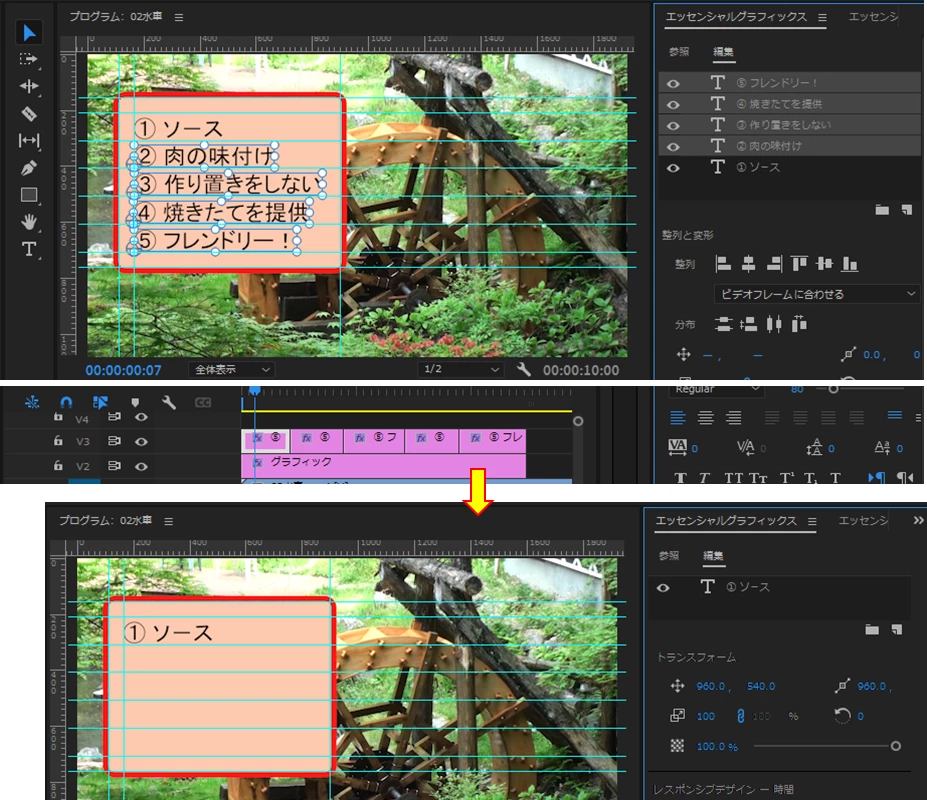
Task: Hide the ④焼きたてを提供 text layer
Action: 673,105
